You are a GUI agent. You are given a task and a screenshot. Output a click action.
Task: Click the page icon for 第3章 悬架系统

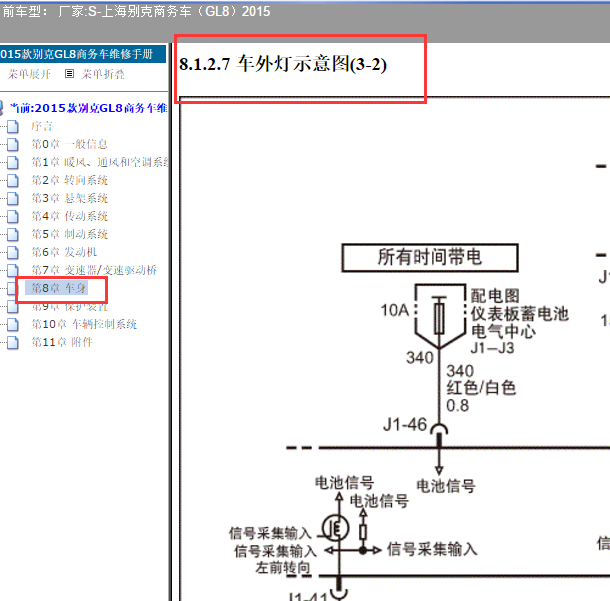point(13,198)
